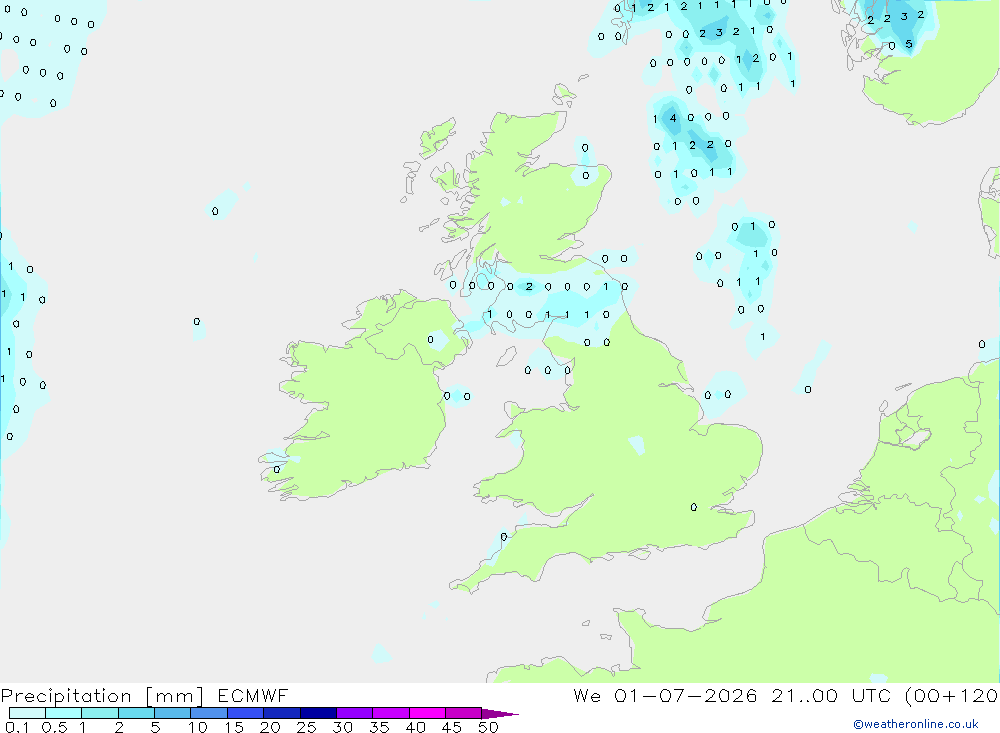Image resolution: width=1000 pixels, height=733 pixels.
Task: Pick the 20–25 mm legend swatch
Action: tap(282, 713)
